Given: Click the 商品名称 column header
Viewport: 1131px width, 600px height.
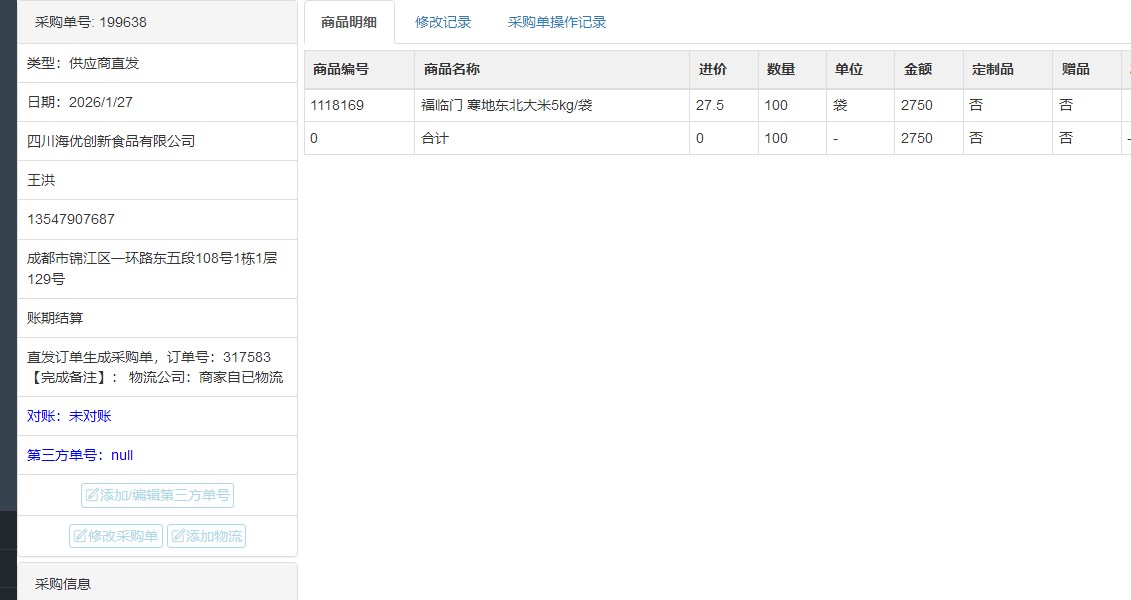Looking at the screenshot, I should [452, 70].
